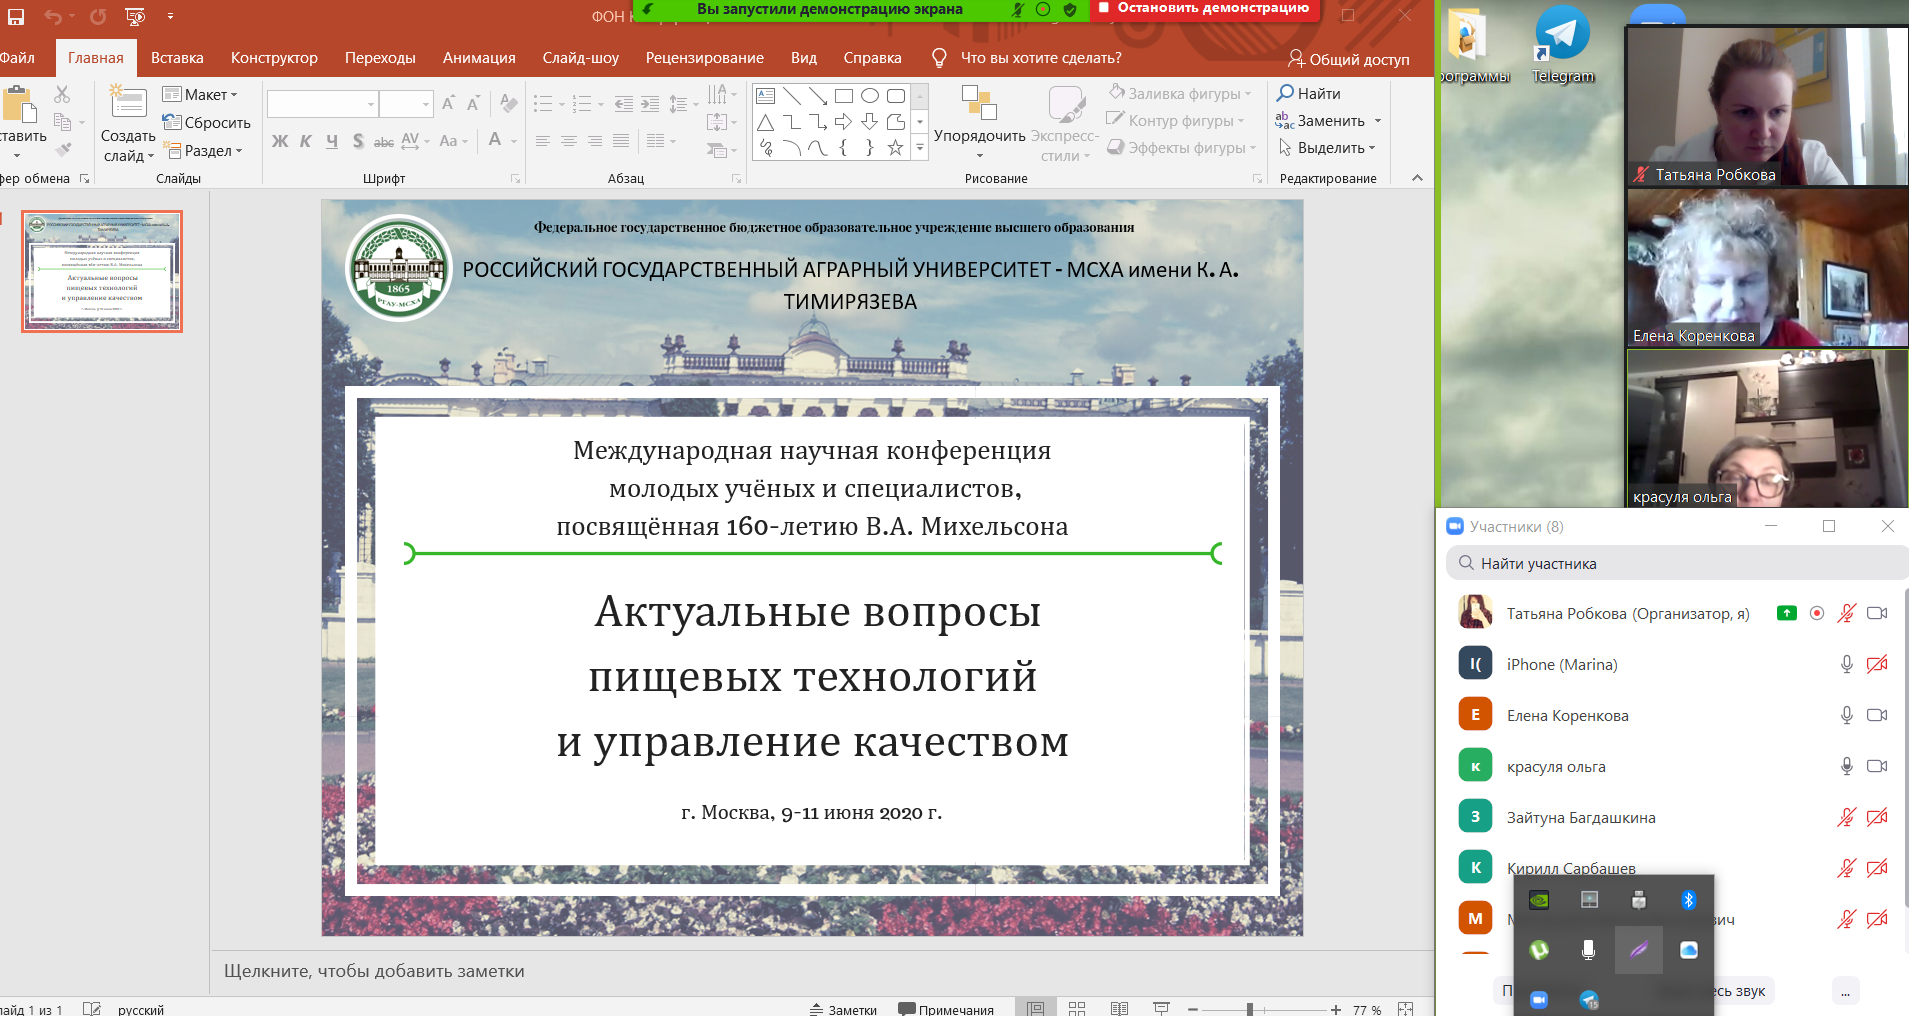The width and height of the screenshot is (1909, 1016).
Task: Open the slide sorter view from the status bar
Action: (x=1077, y=1009)
